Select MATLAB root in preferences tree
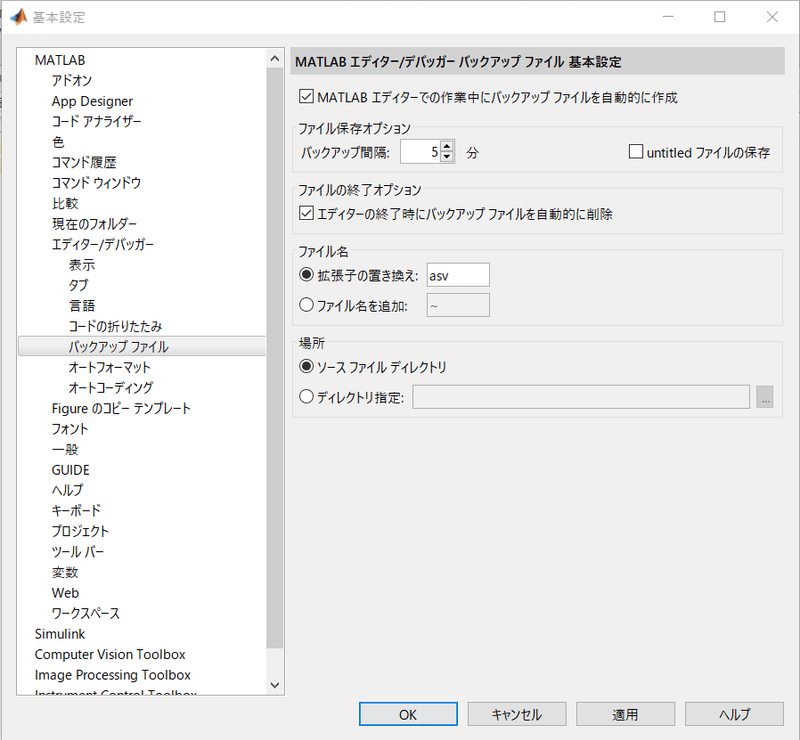This screenshot has height=740, width=800. coord(60,60)
